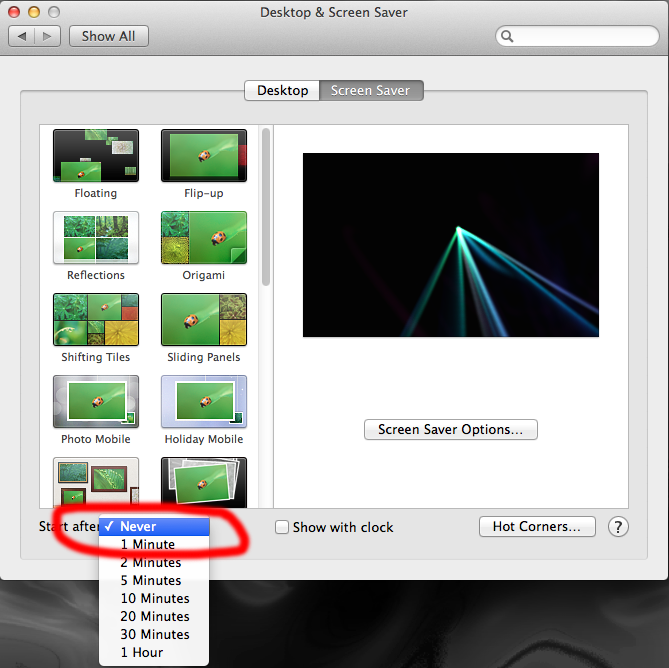
Task: Choose Never in the Start after menu
Action: tap(154, 526)
